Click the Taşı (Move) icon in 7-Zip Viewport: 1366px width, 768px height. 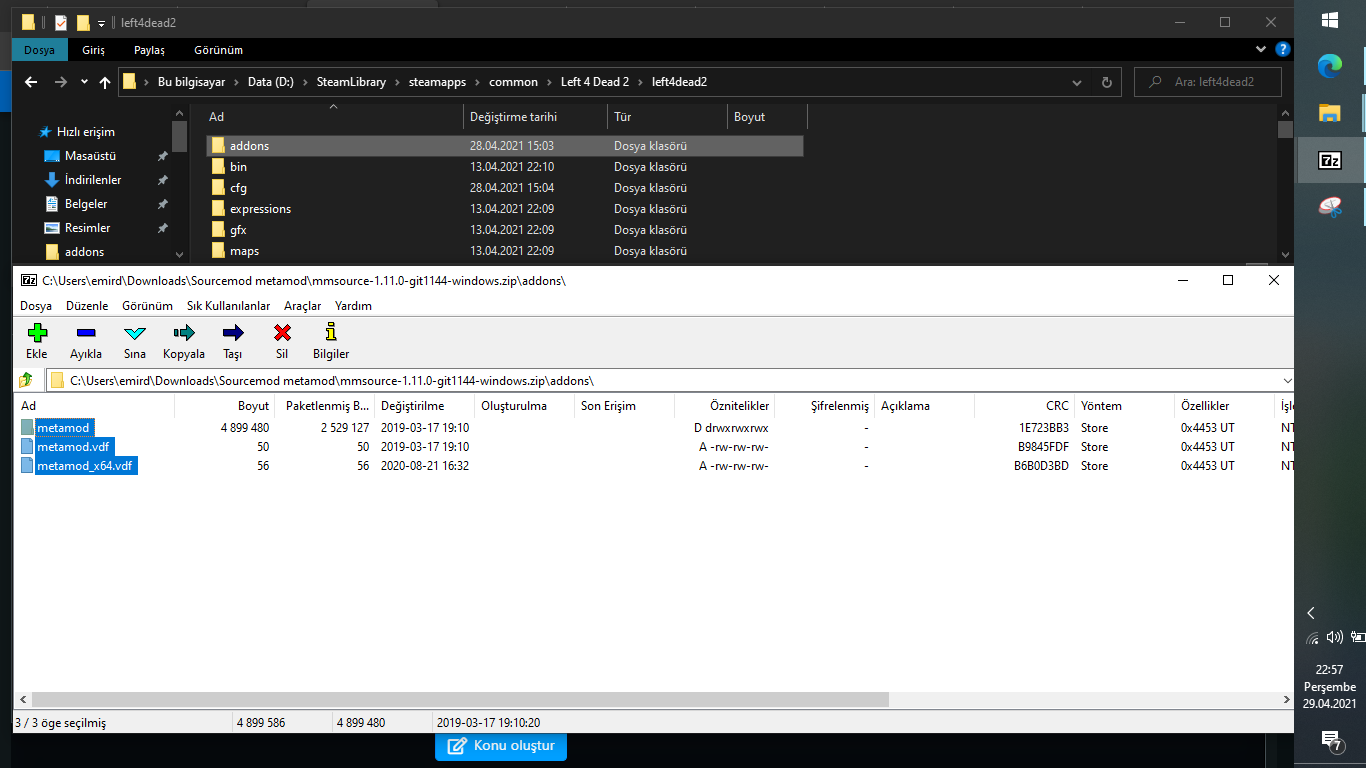click(x=233, y=333)
